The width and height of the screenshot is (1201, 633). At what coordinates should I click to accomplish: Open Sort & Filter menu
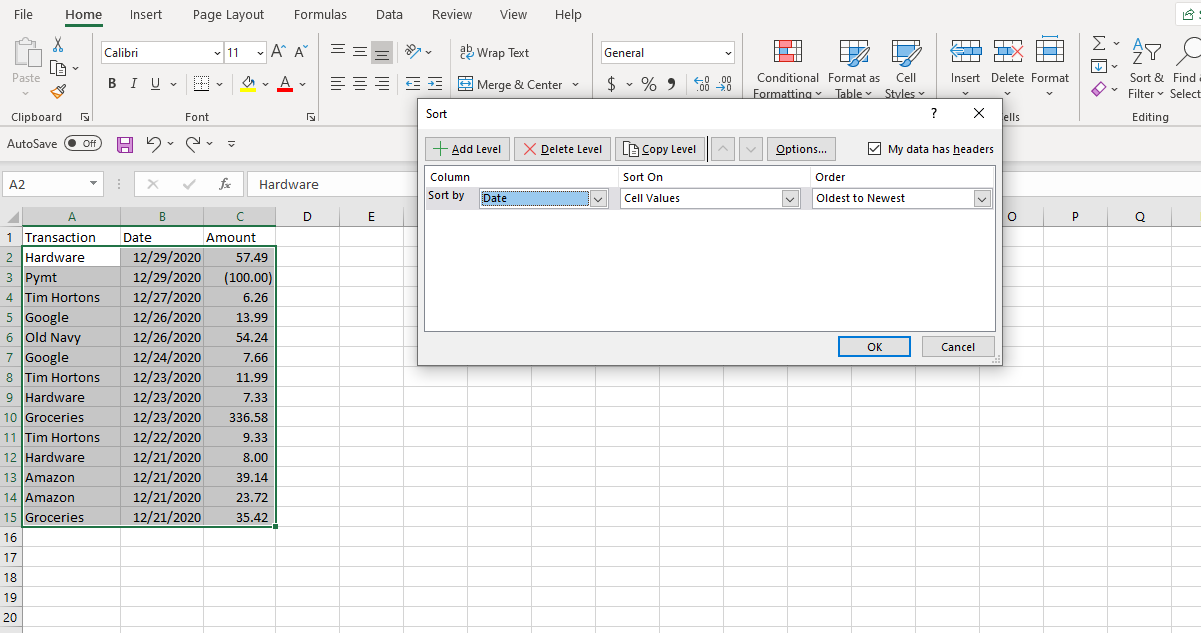coord(1146,68)
